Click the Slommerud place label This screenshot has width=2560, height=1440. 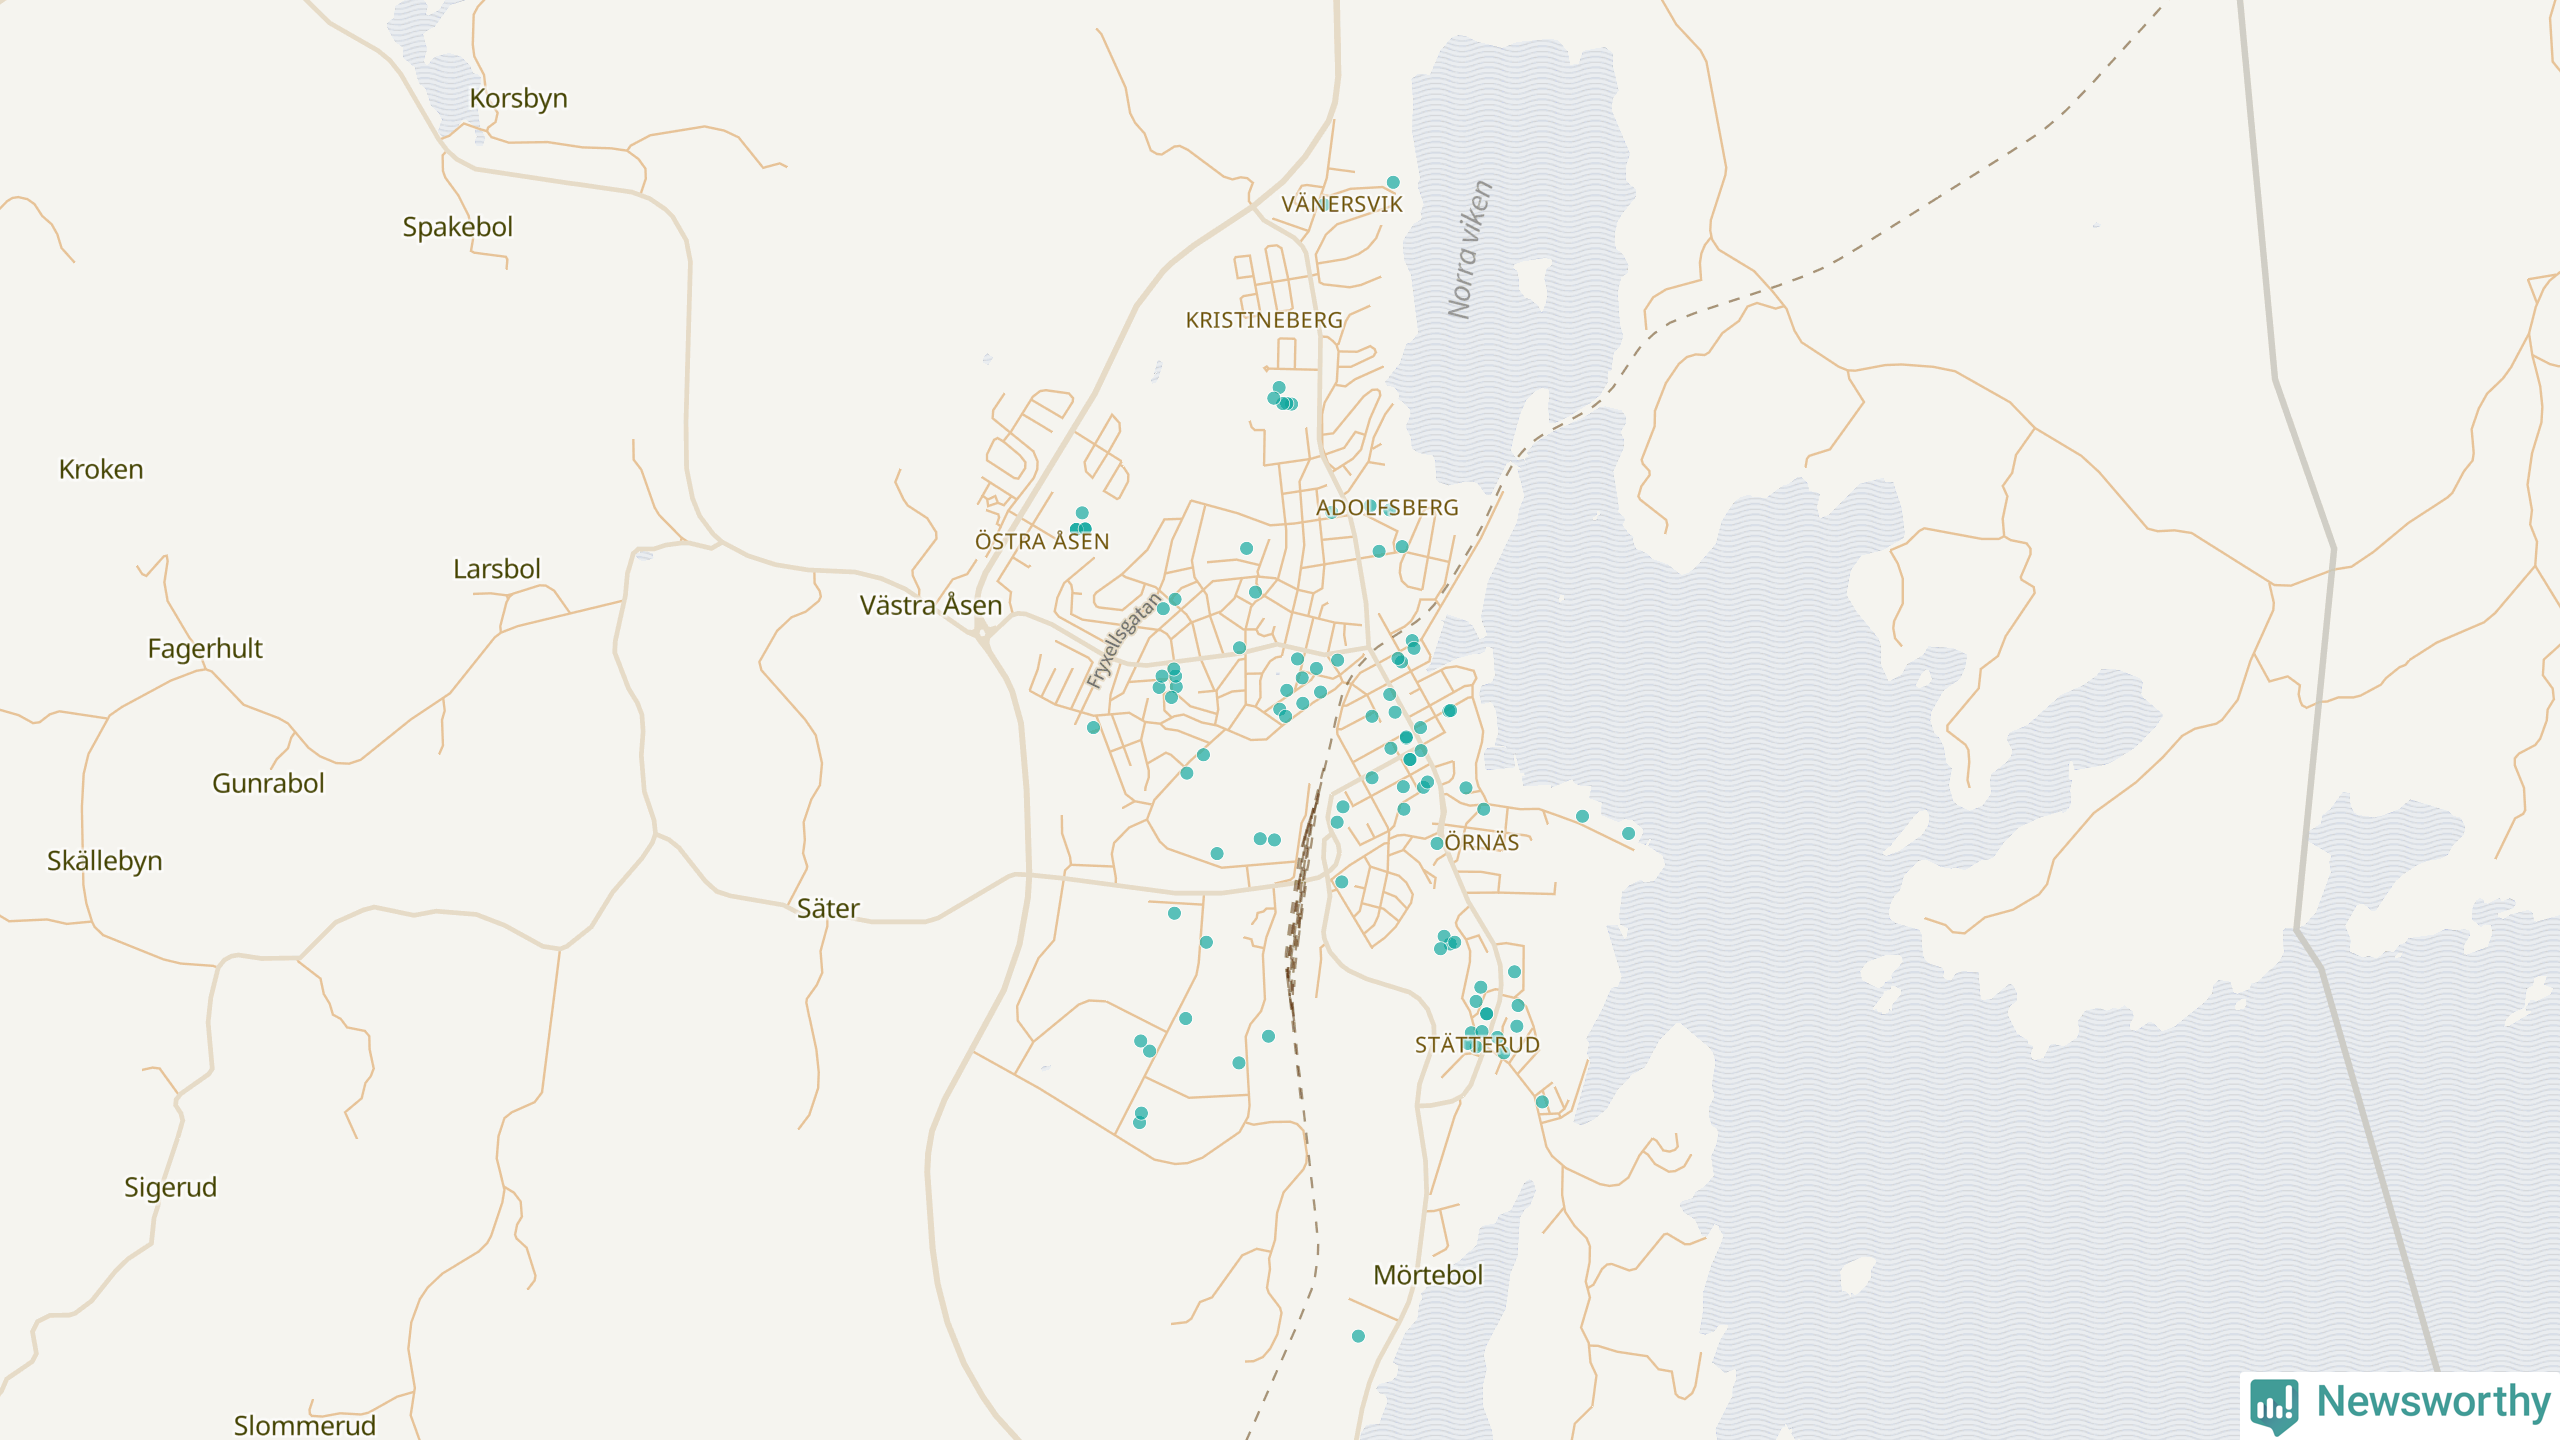pos(304,1425)
